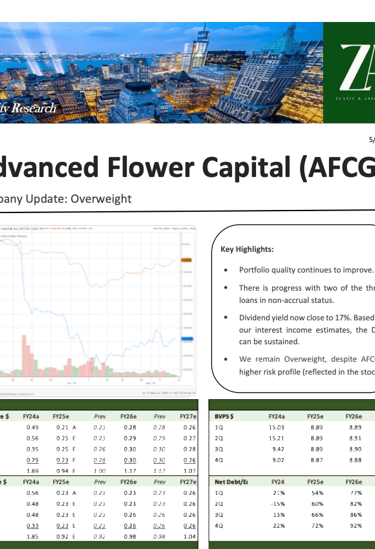The height and width of the screenshot is (549, 375).
Task: Click the 'We remain Overweight' bullet text
Action: (x=307, y=365)
